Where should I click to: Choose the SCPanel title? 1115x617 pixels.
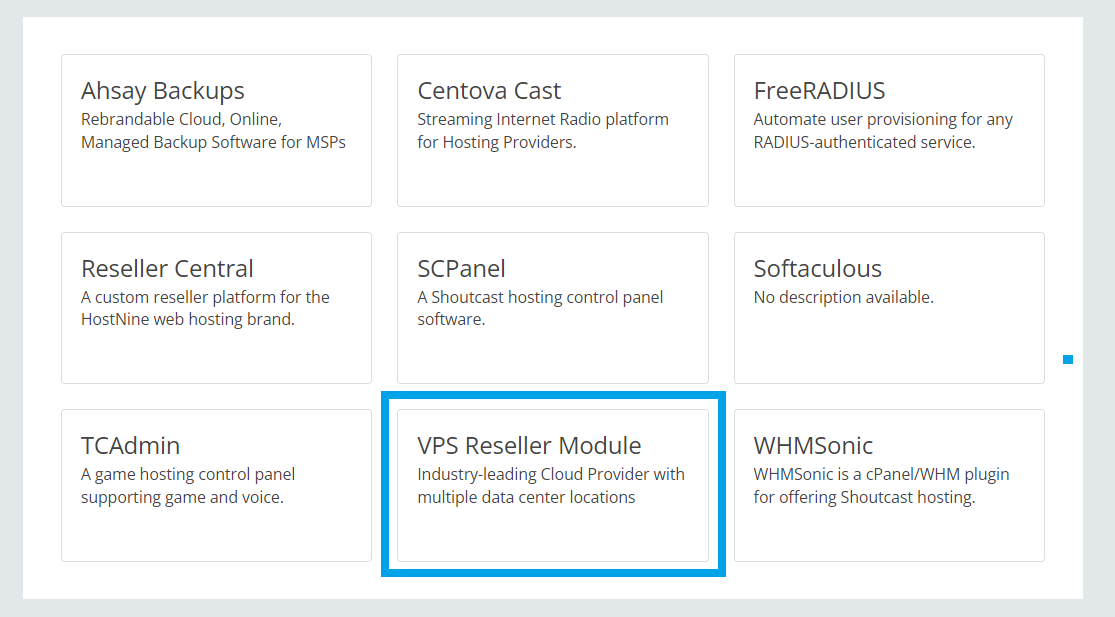pyautogui.click(x=461, y=269)
